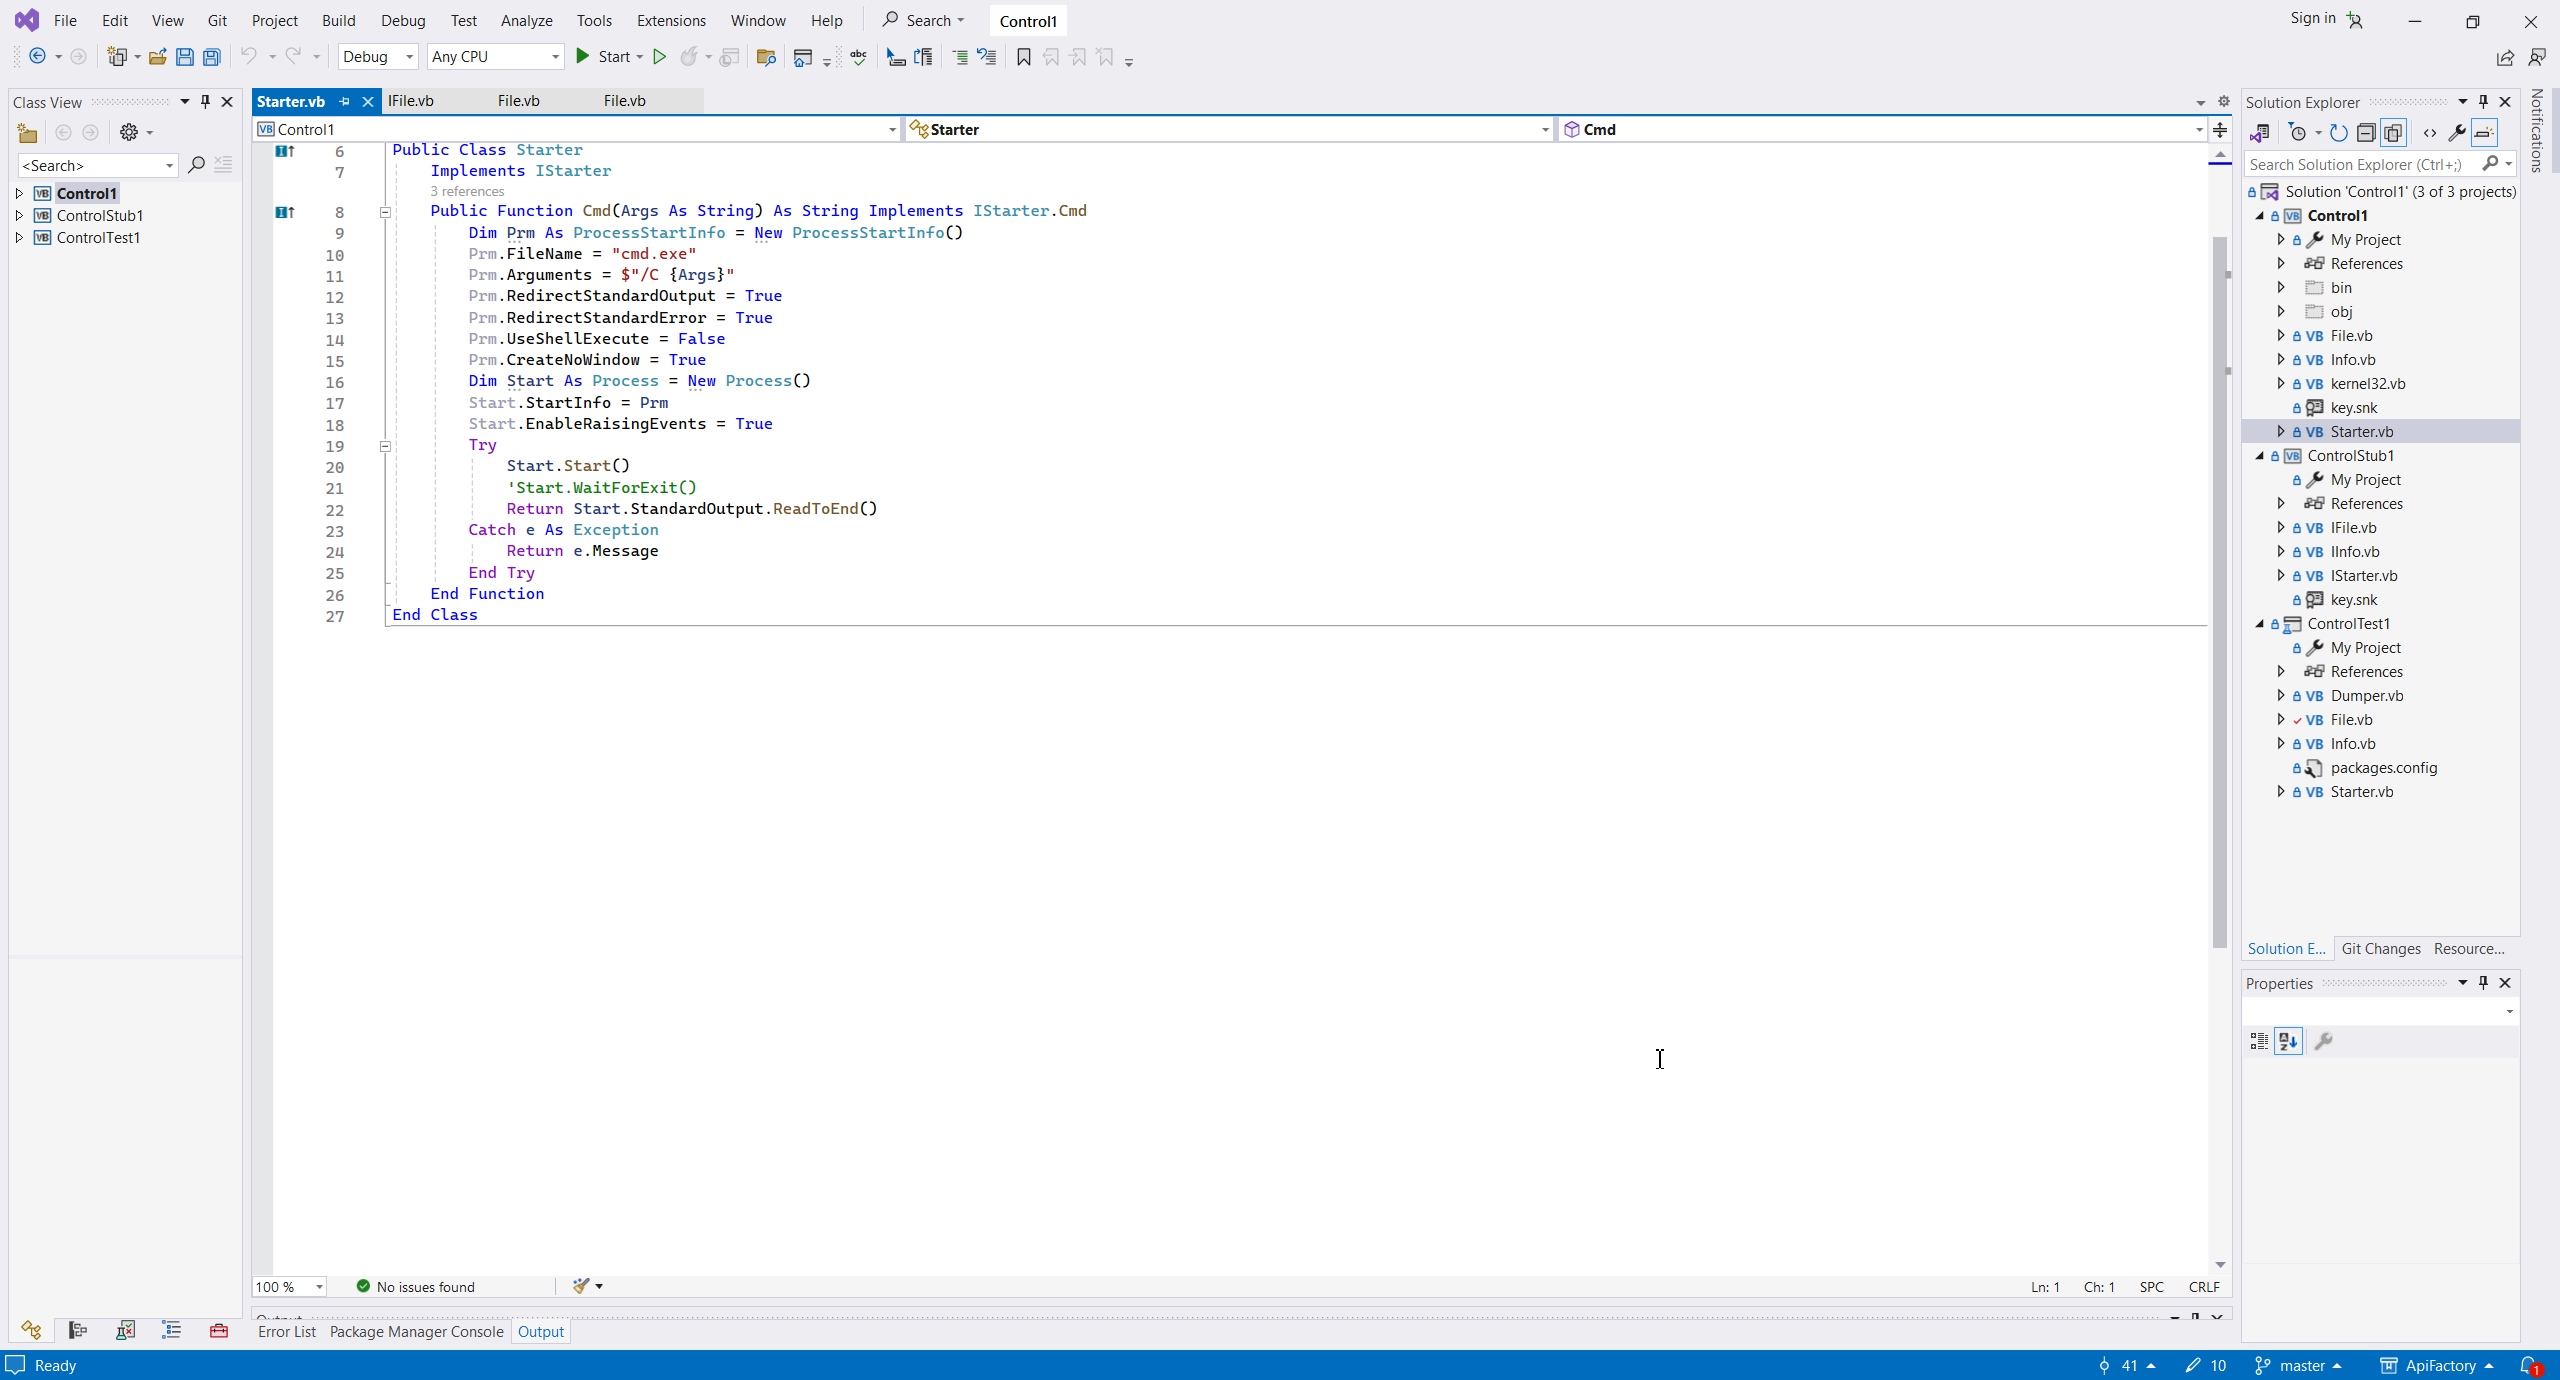Click the Start debugging button
This screenshot has width=2560, height=1380.
point(606,57)
